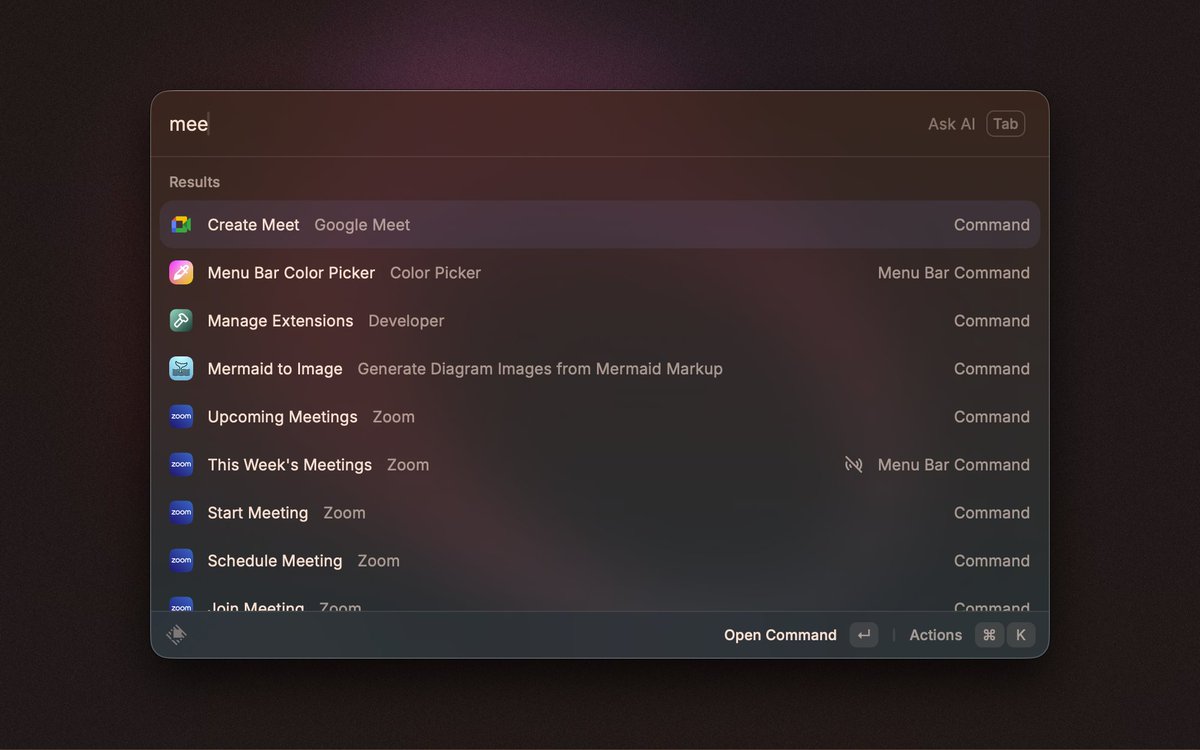Click the 'Command' label on Manage Extensions row
The height and width of the screenshot is (750, 1200).
click(x=992, y=321)
